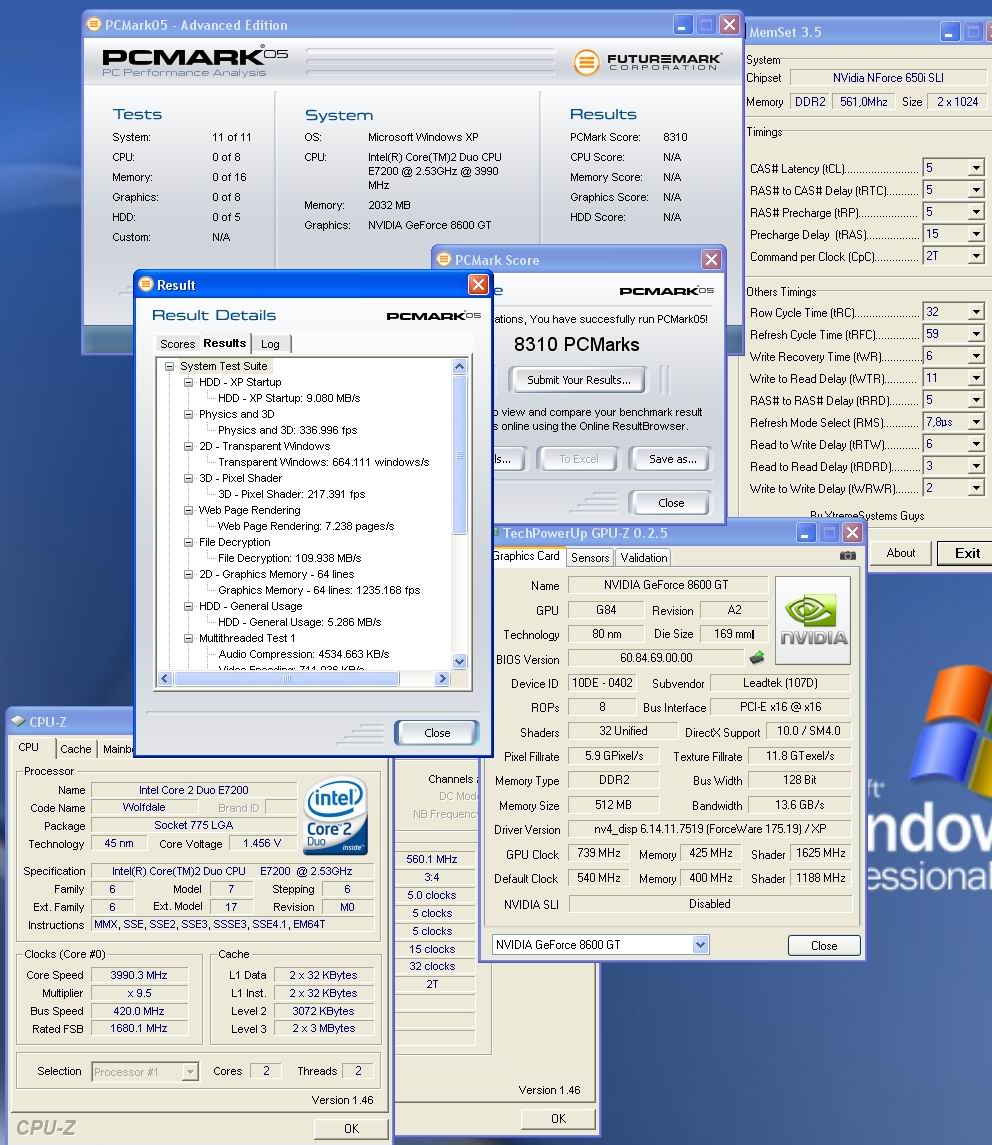Minimize the MemSet 3.5 window

coord(949,32)
